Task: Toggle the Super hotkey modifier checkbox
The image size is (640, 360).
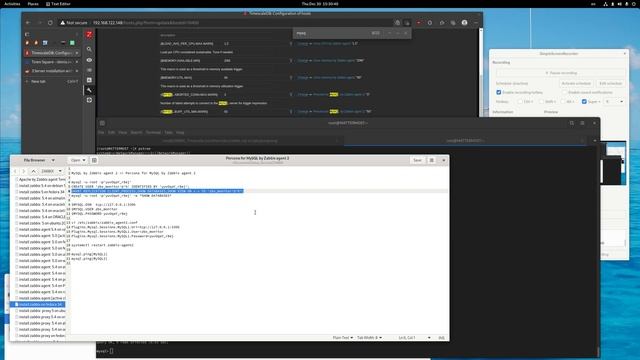Action: 584,102
